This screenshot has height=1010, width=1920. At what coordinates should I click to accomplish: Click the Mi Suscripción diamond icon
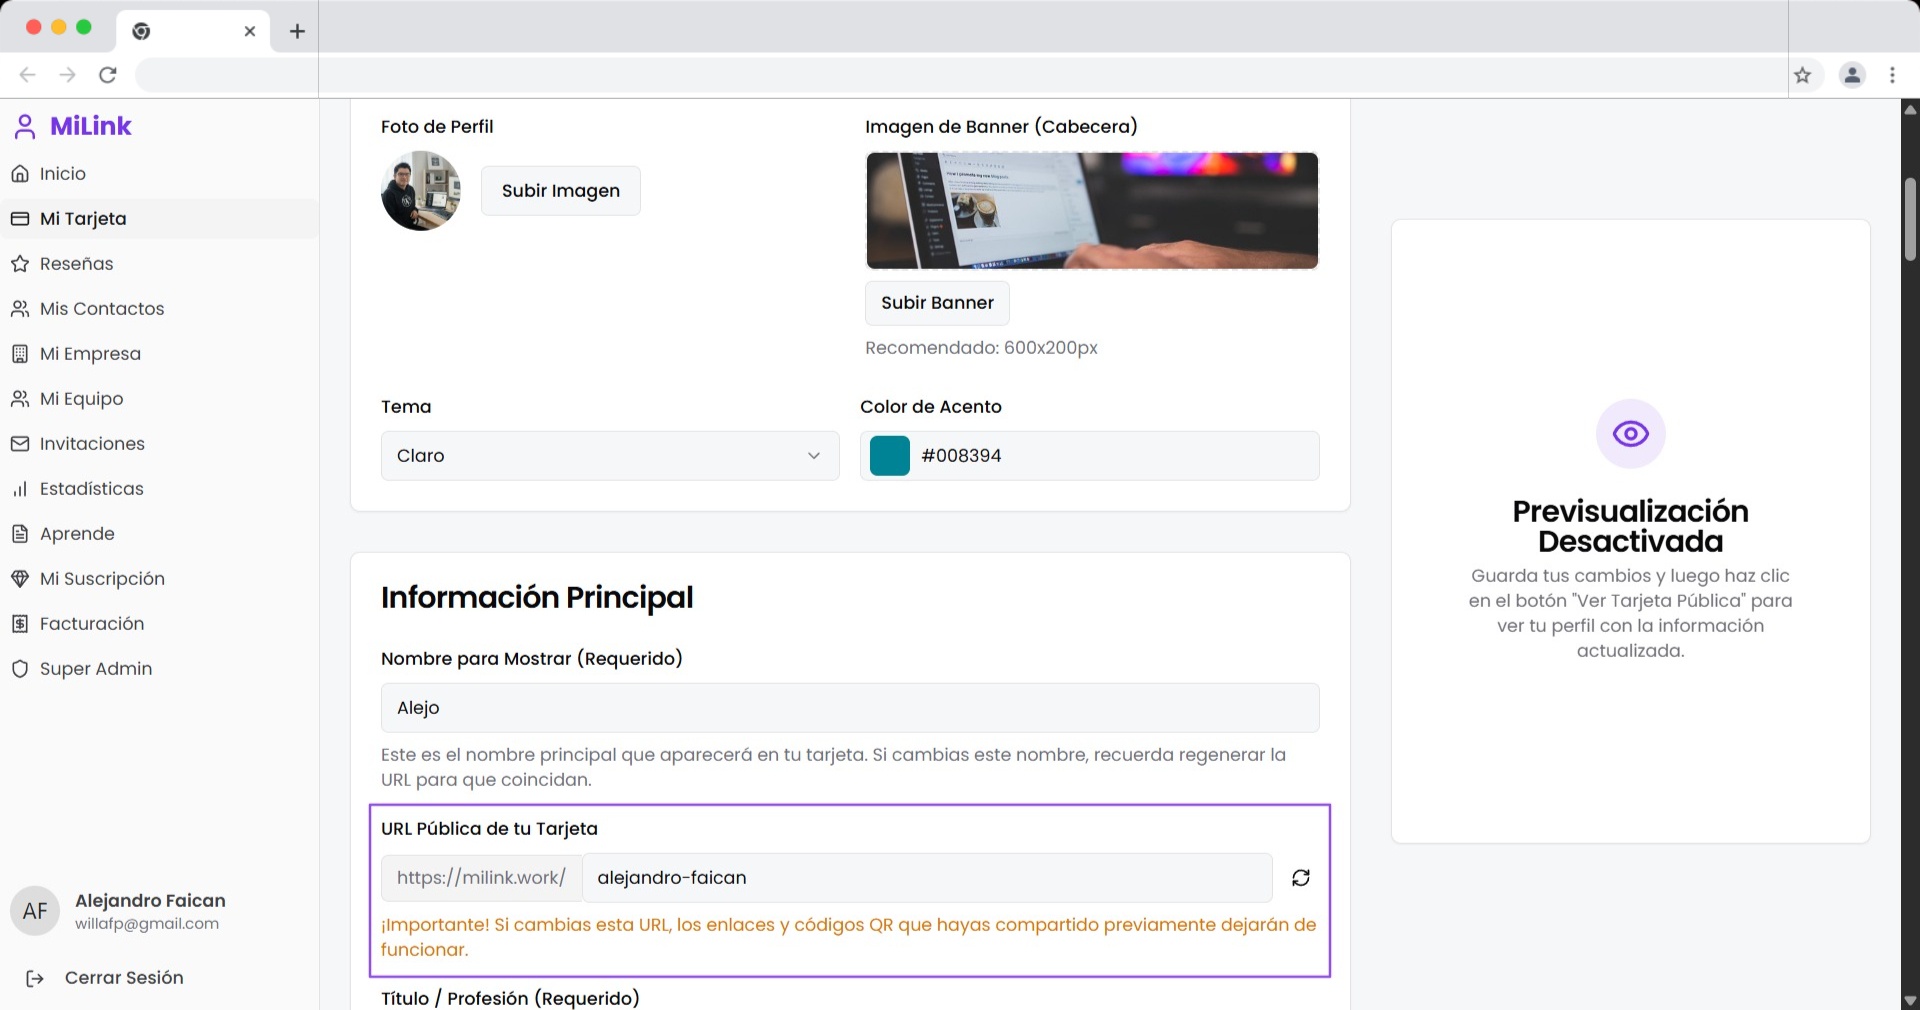point(20,579)
